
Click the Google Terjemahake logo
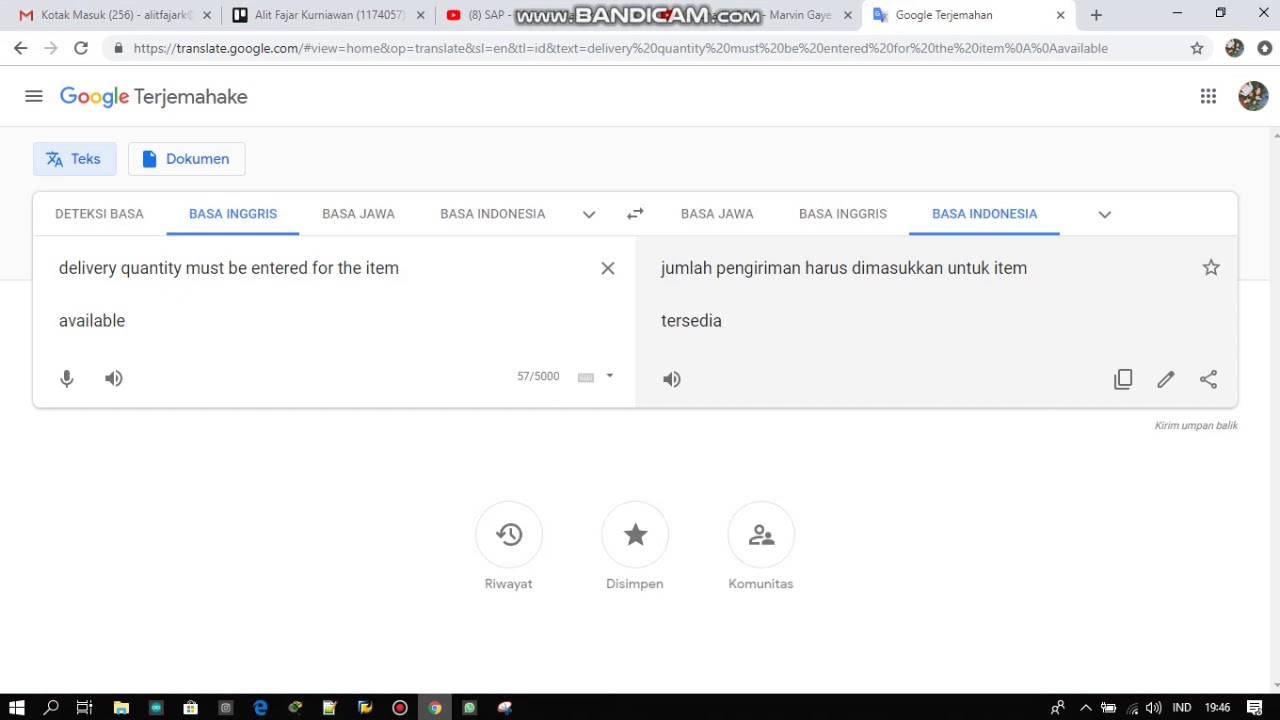153,97
